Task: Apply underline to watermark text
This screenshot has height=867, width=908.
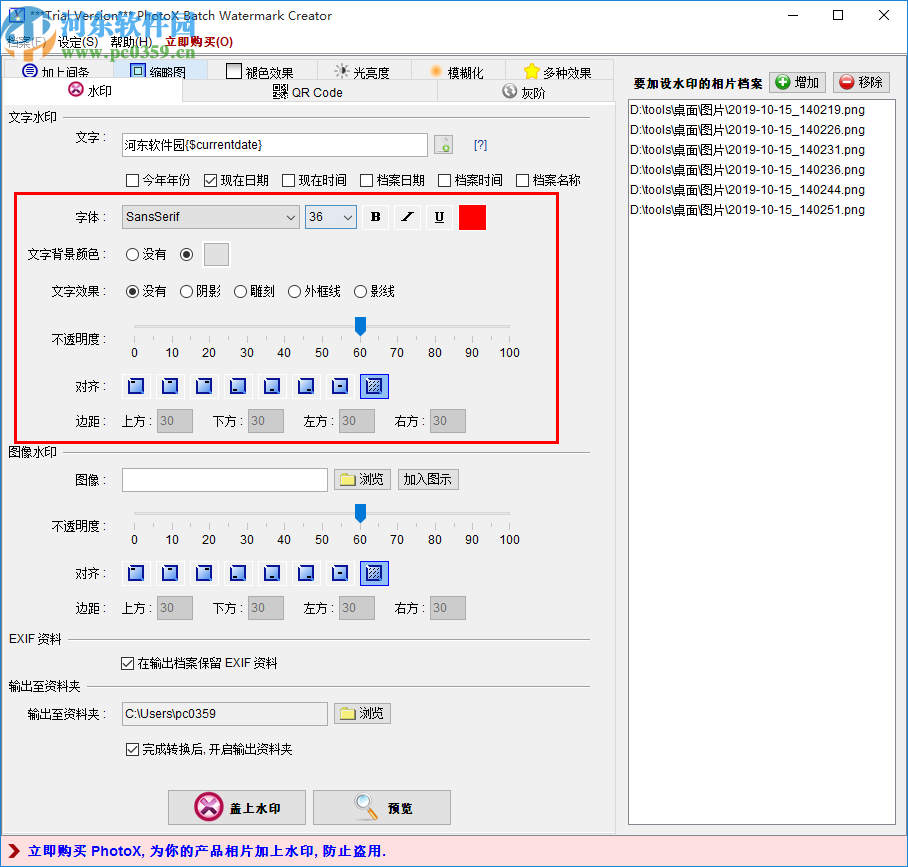Action: coord(439,217)
